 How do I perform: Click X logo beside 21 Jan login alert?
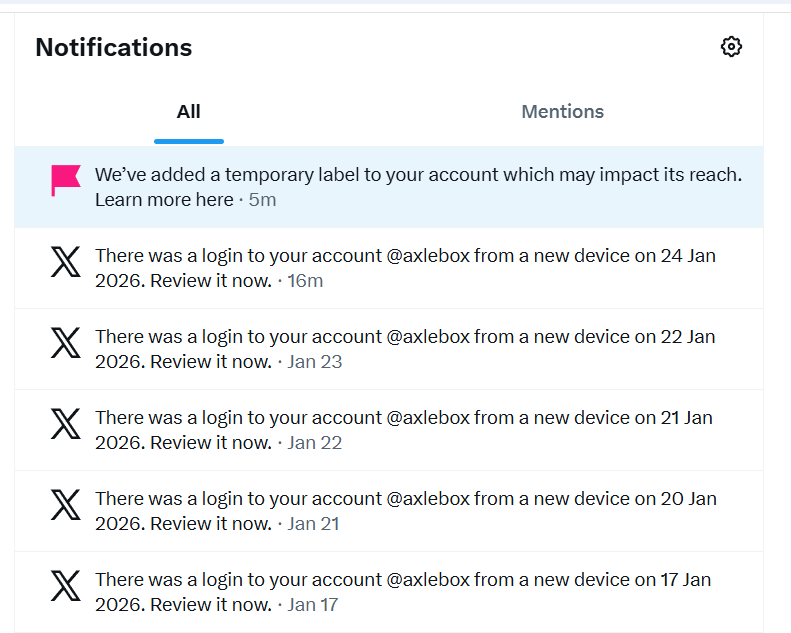[x=66, y=424]
